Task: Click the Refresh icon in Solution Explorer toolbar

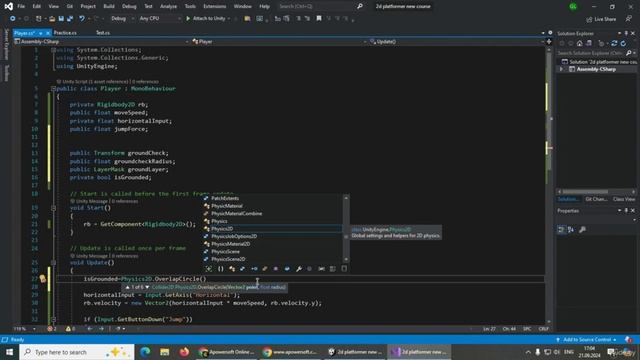Action: point(623,43)
